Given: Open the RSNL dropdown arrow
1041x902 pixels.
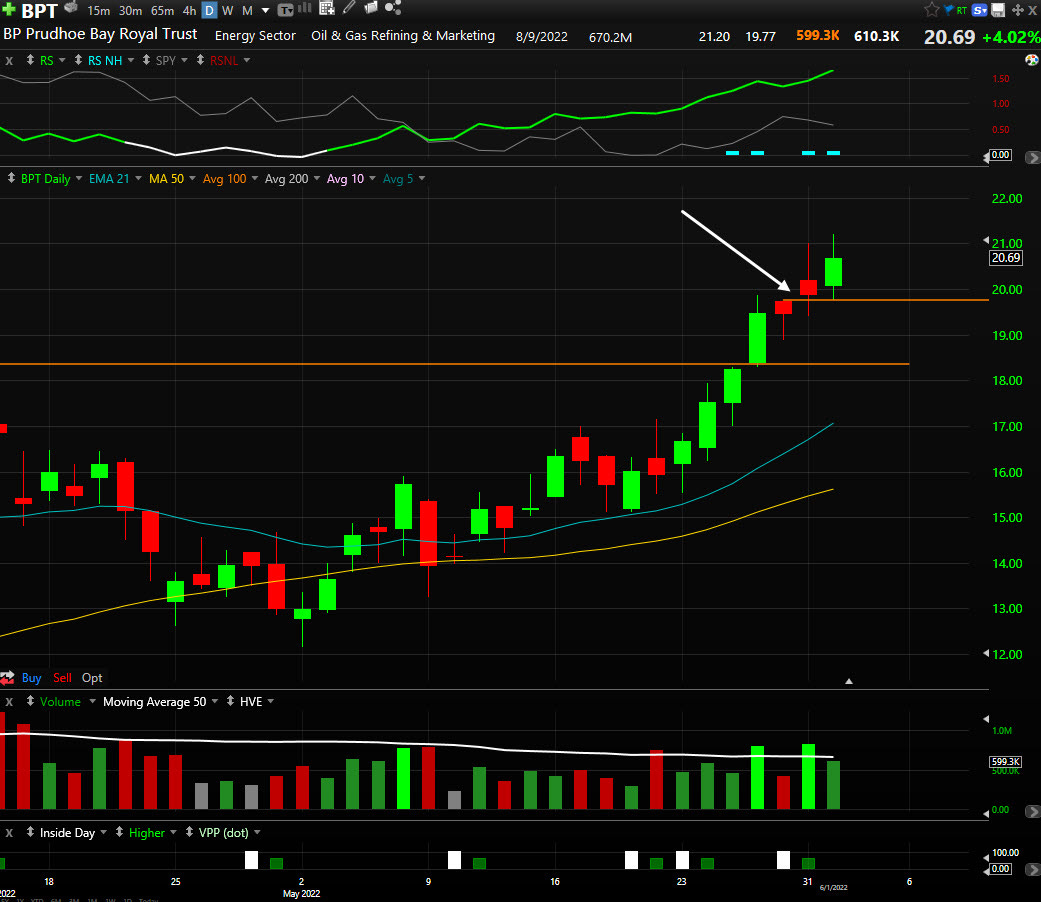Looking at the screenshot, I should (247, 60).
